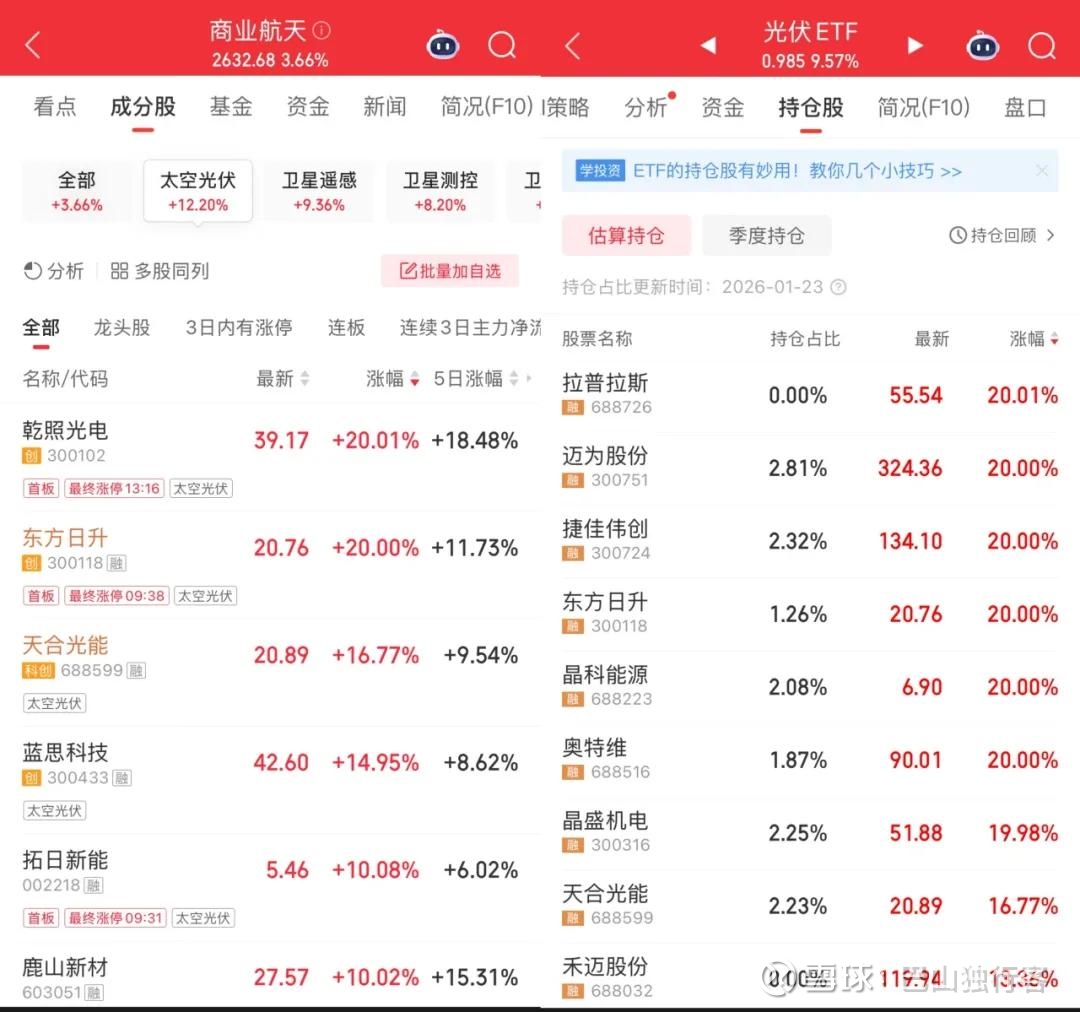Open search in 光伏ETF header
The height and width of the screenshot is (1012, 1080).
click(x=1041, y=46)
